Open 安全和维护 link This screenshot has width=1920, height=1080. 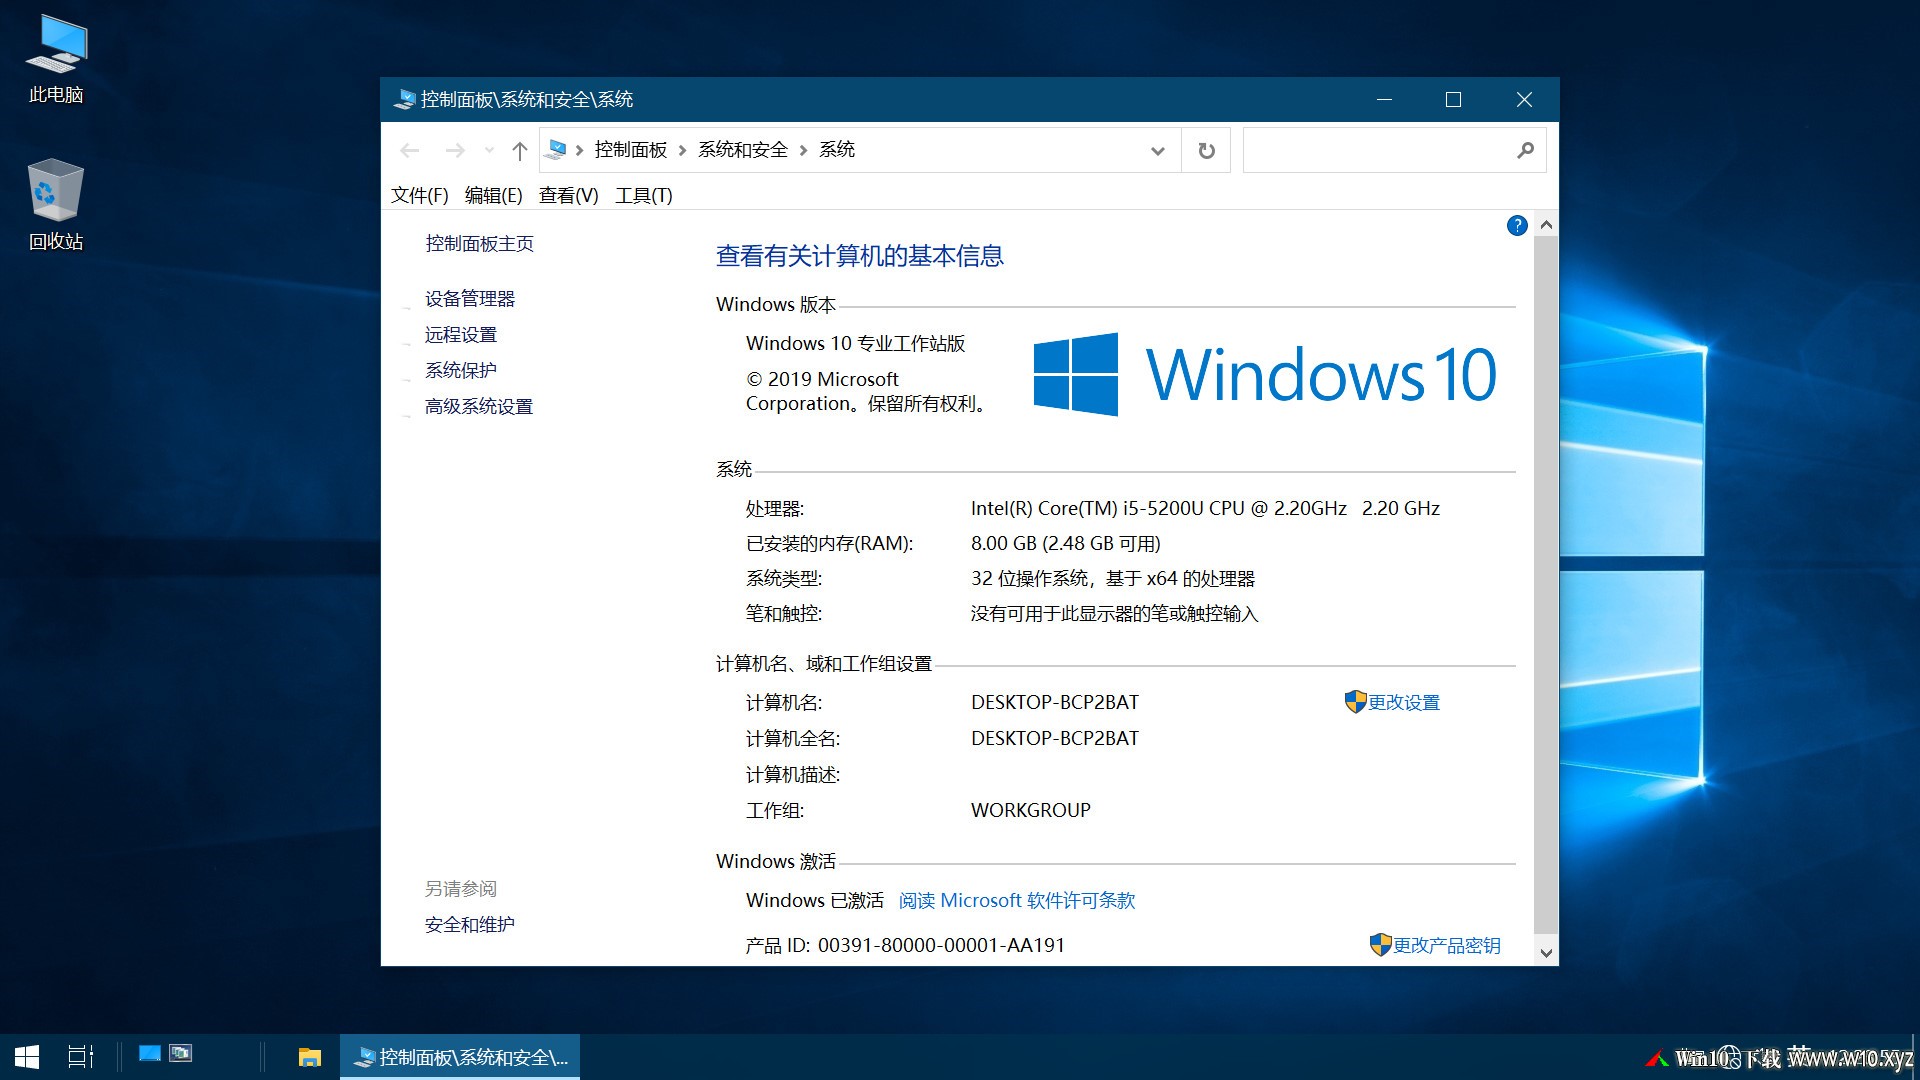[469, 925]
